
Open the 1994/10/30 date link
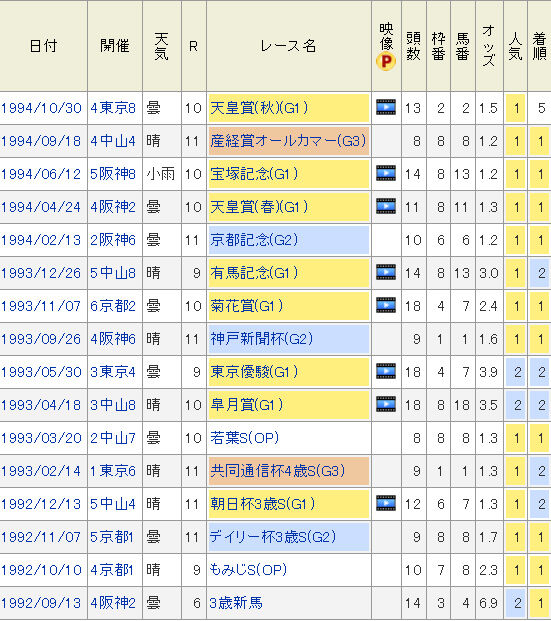click(x=41, y=108)
